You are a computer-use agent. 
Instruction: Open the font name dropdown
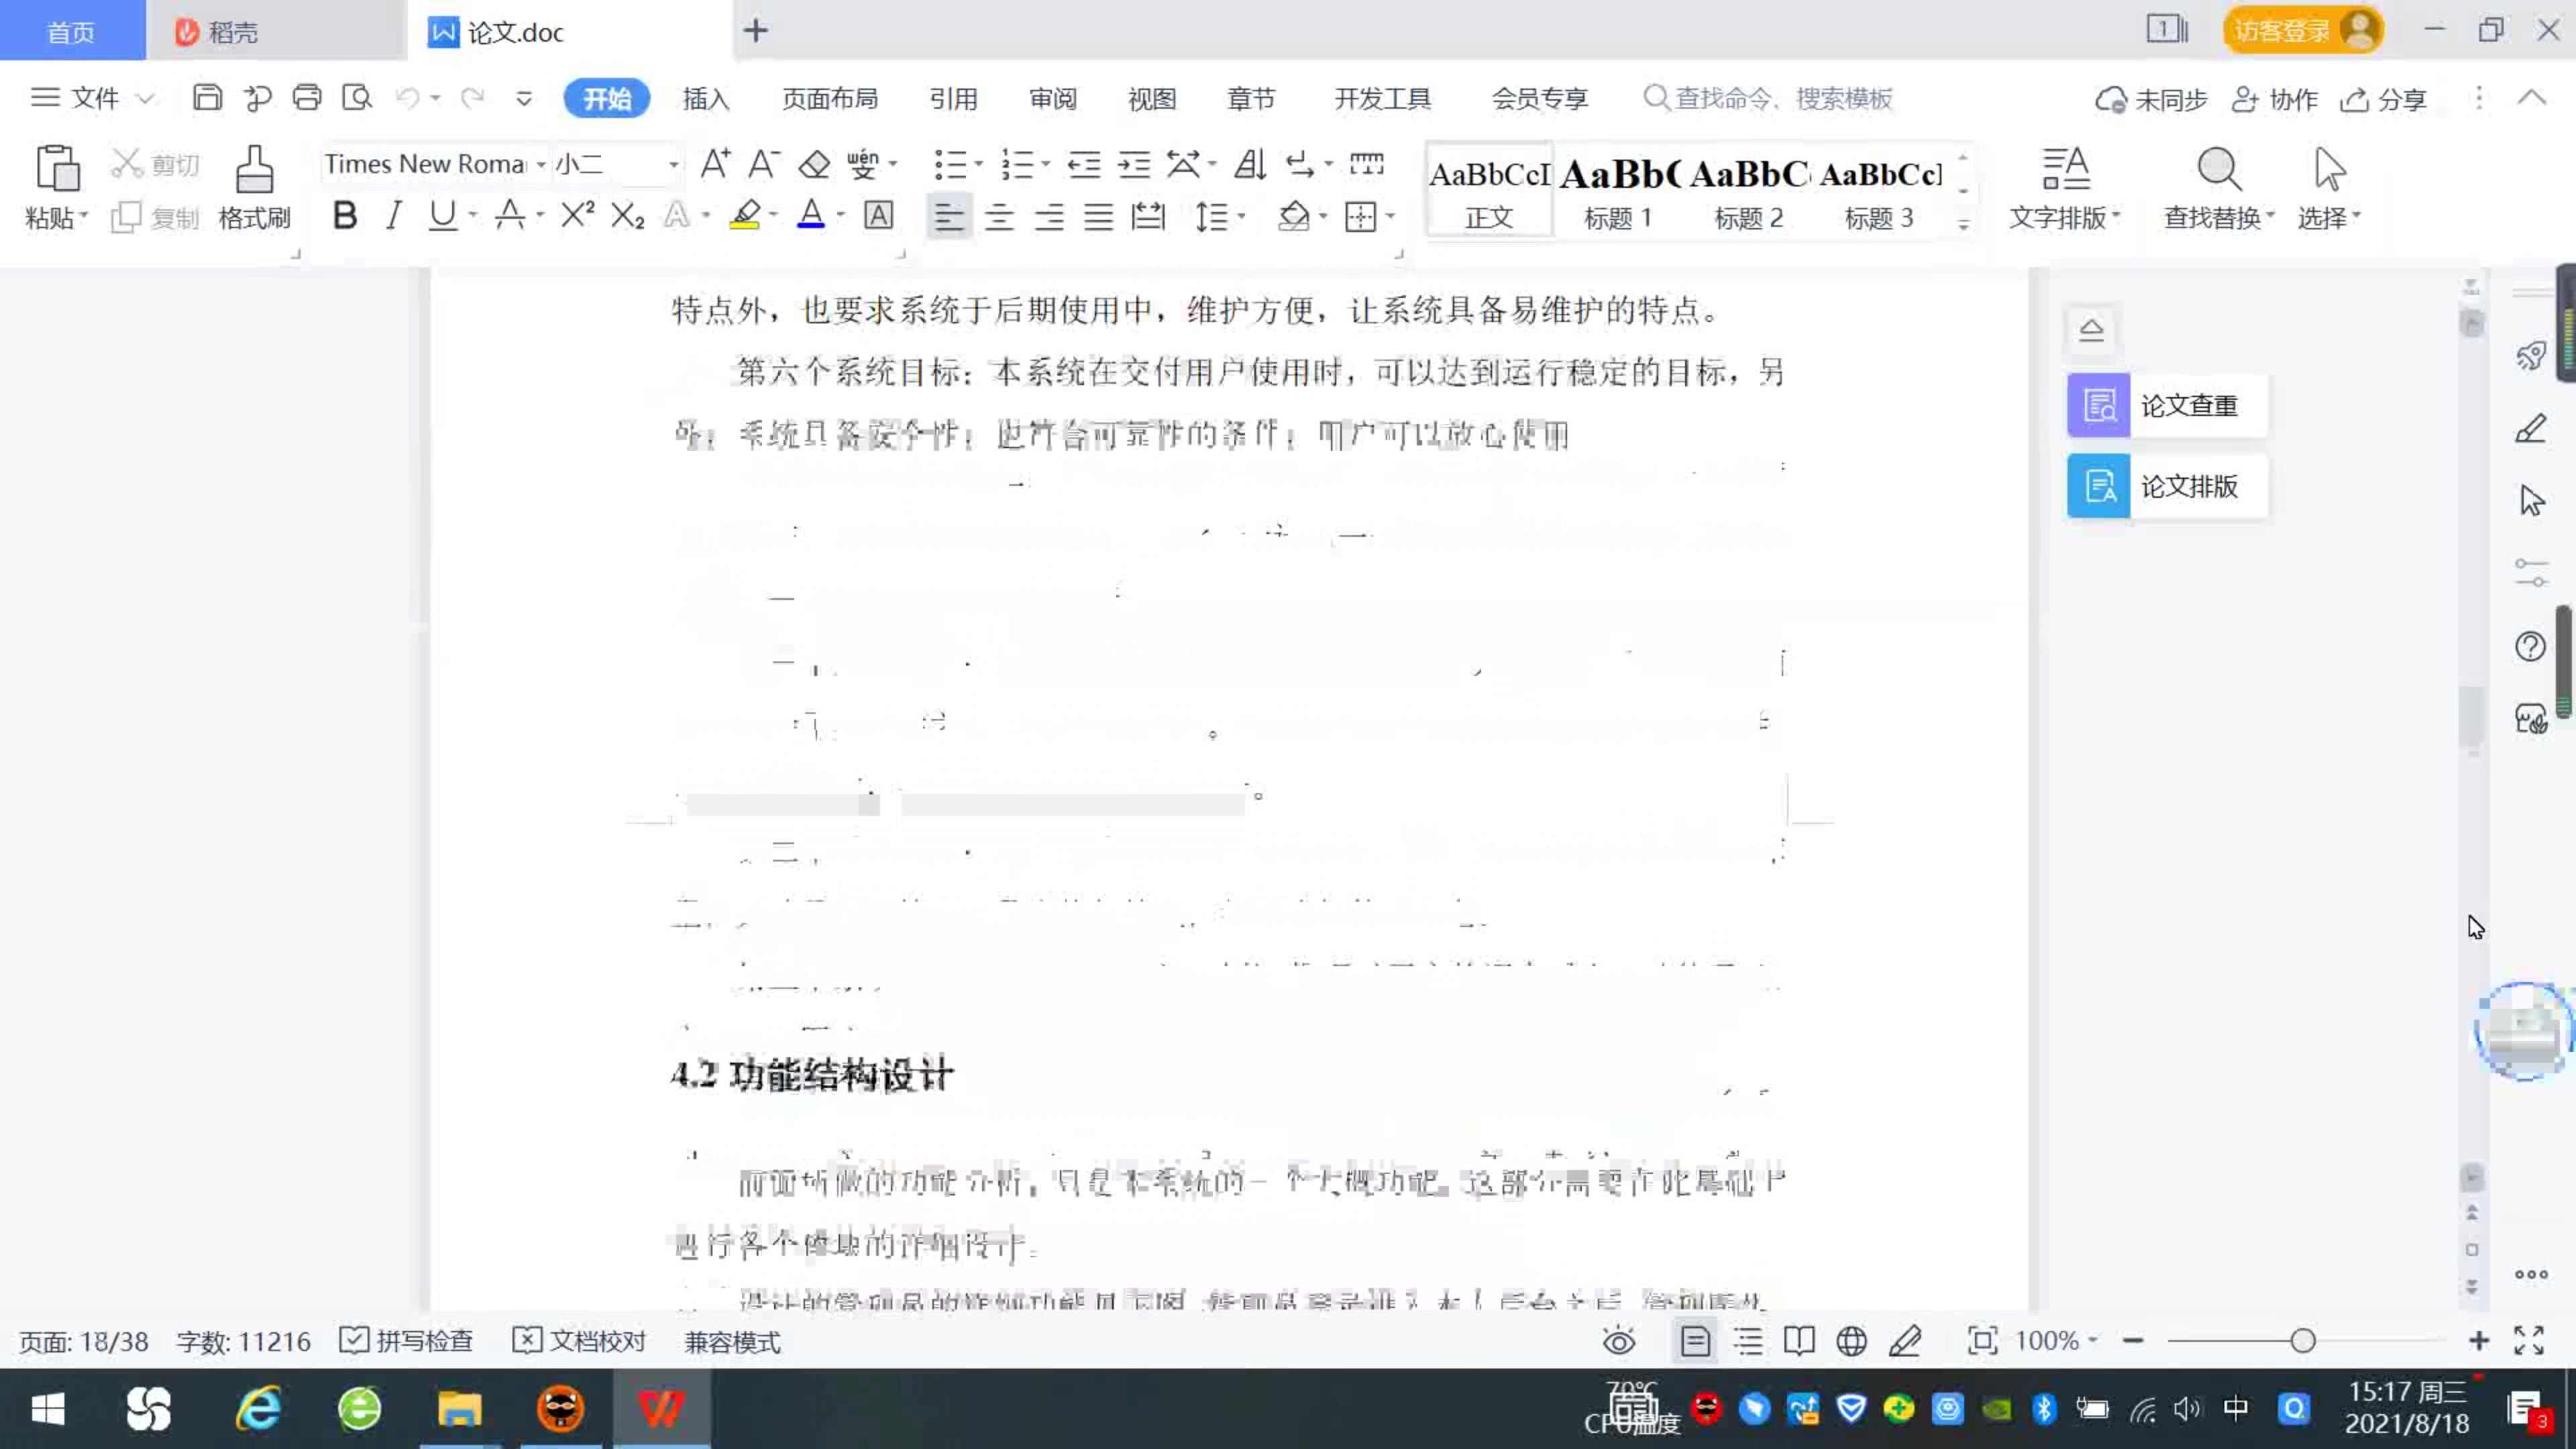tap(541, 164)
